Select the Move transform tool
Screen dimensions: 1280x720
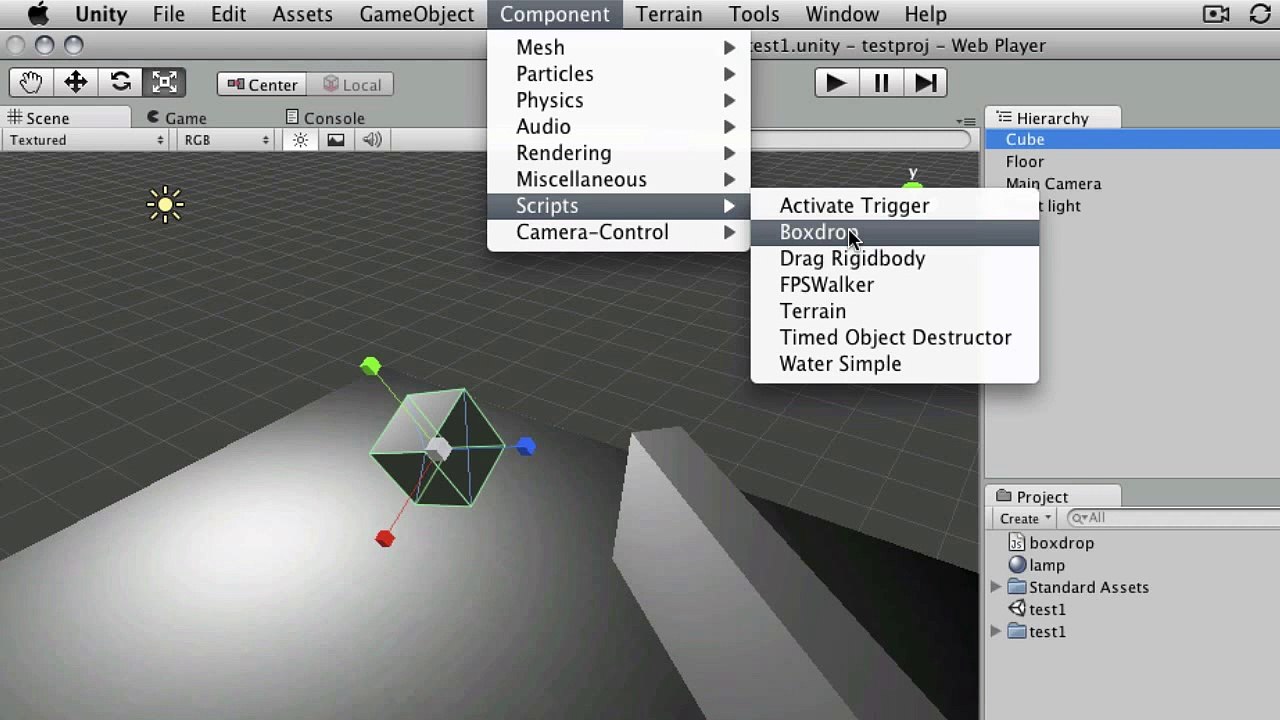[76, 83]
